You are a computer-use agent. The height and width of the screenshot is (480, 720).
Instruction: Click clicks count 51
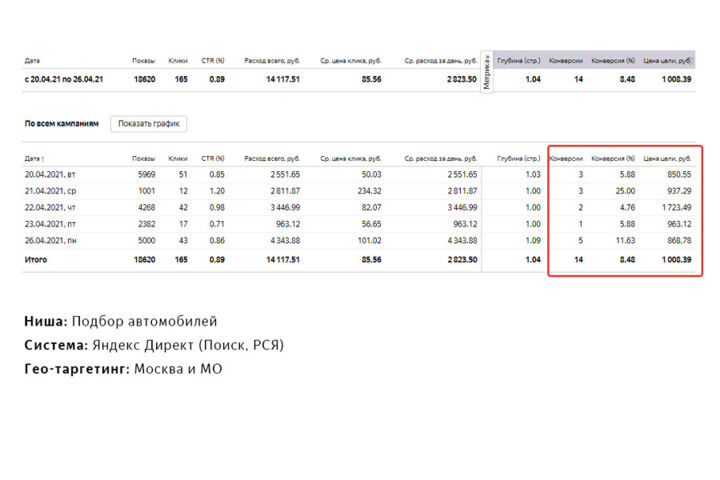point(183,175)
